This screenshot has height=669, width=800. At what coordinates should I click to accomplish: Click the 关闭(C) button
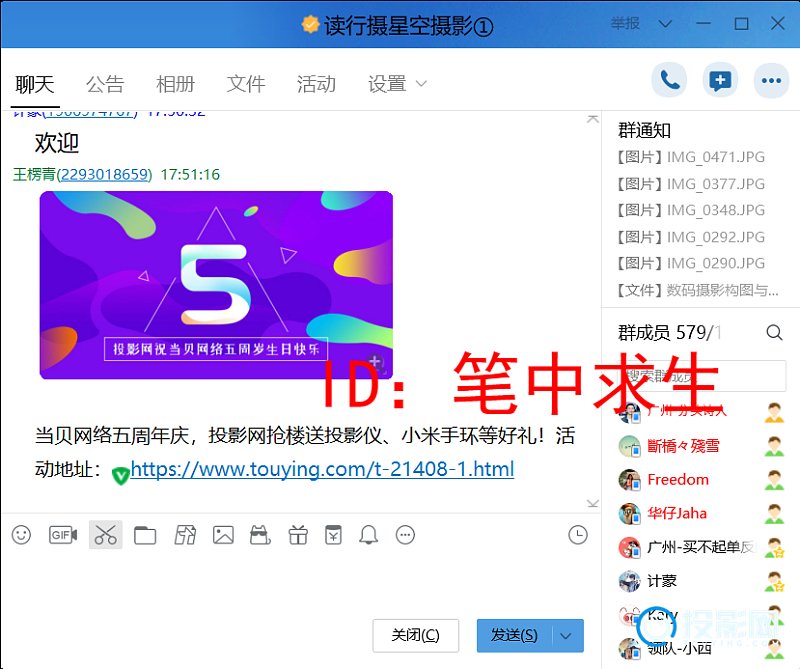point(415,636)
